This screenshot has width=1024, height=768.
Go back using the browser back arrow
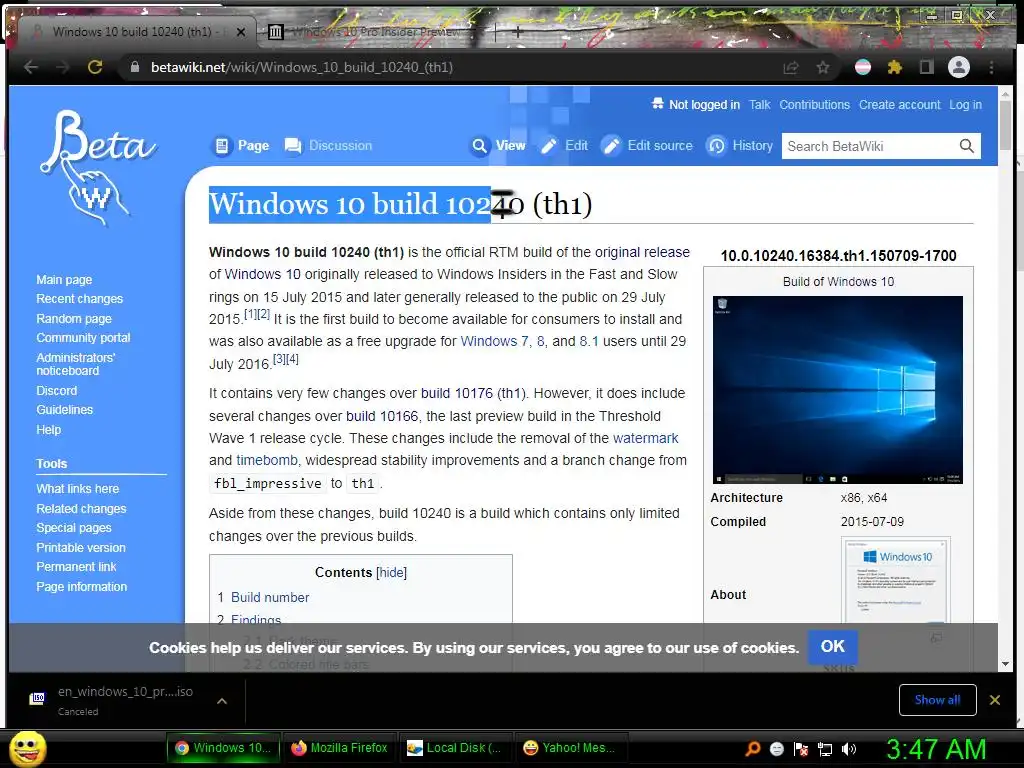tap(31, 67)
